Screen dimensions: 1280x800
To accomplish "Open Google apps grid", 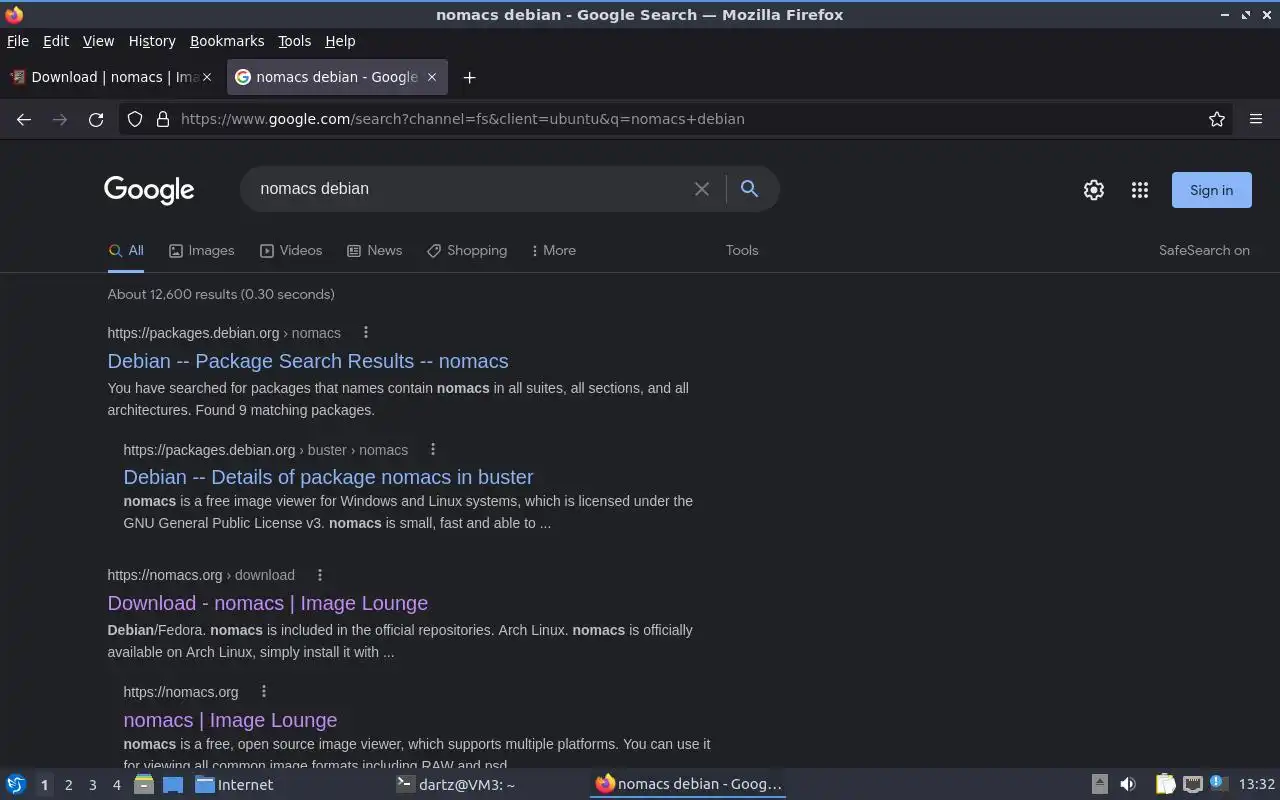I will click(x=1140, y=190).
